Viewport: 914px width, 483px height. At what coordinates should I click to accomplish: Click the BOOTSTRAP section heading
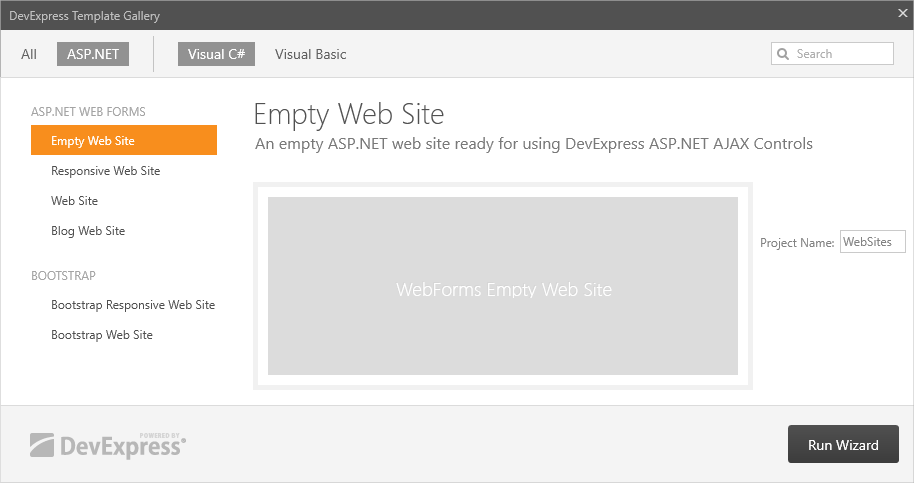click(63, 276)
